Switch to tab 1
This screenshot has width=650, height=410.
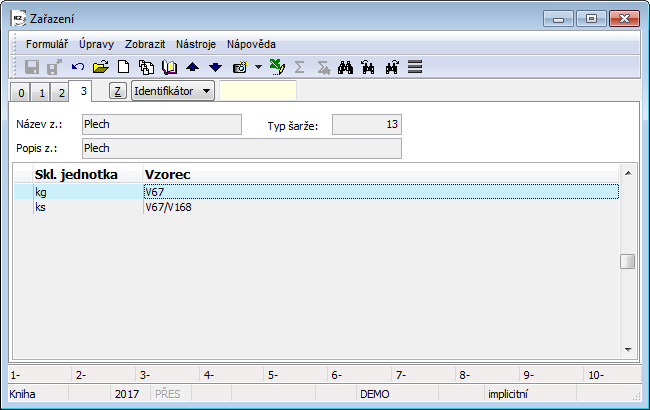[41, 92]
